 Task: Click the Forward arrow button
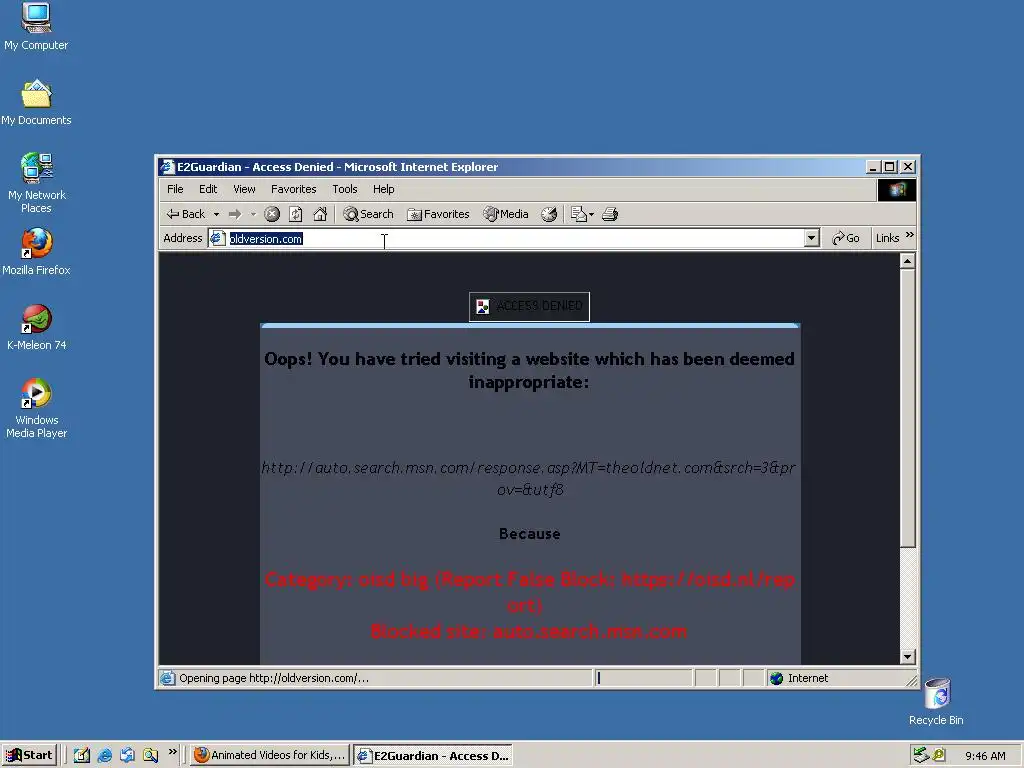click(235, 214)
